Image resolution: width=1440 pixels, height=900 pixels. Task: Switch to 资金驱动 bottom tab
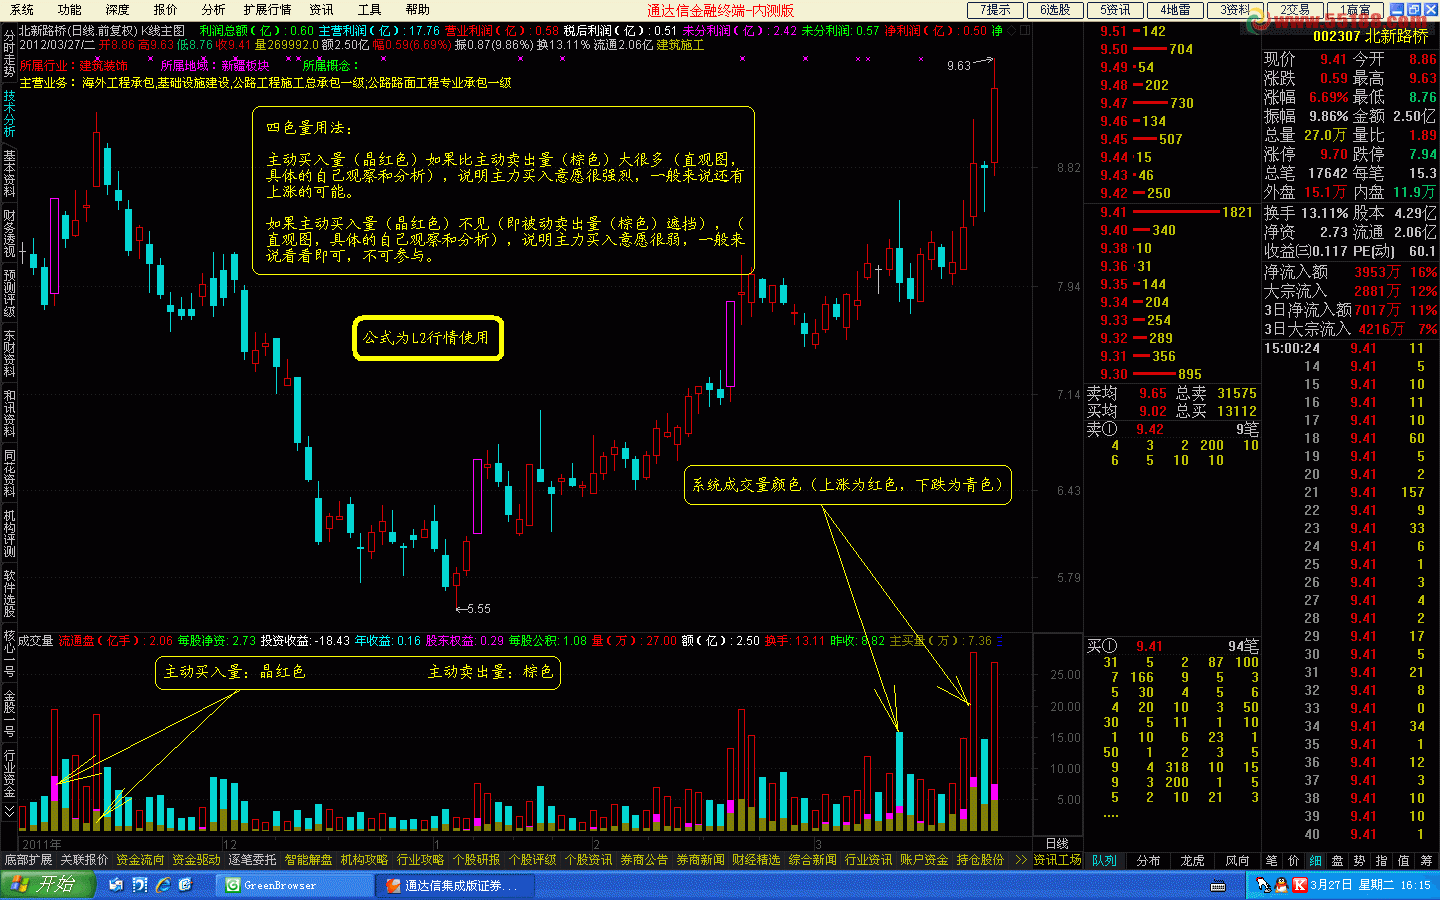196,860
